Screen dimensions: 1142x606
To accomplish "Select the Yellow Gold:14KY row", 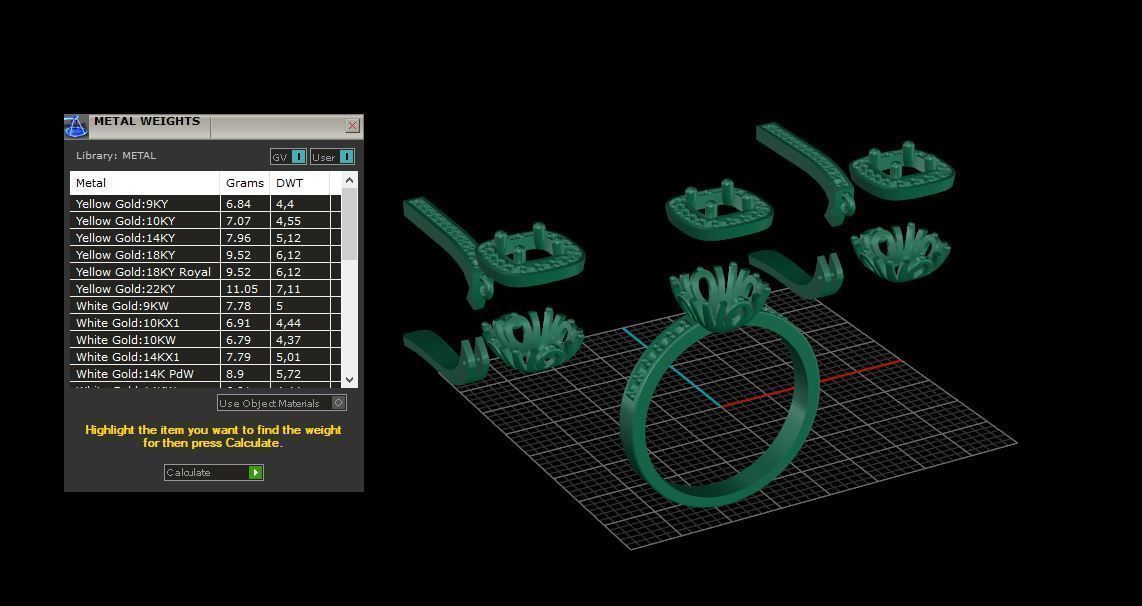I will pos(205,237).
